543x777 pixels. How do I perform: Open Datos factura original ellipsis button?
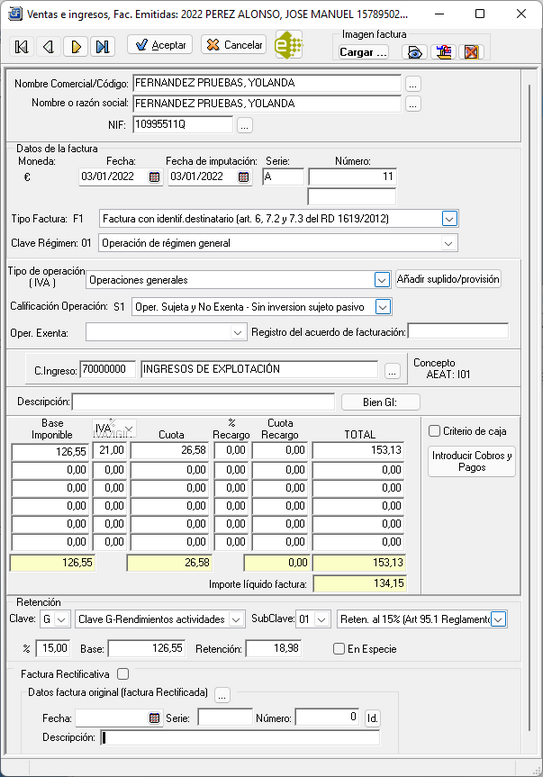pos(222,695)
